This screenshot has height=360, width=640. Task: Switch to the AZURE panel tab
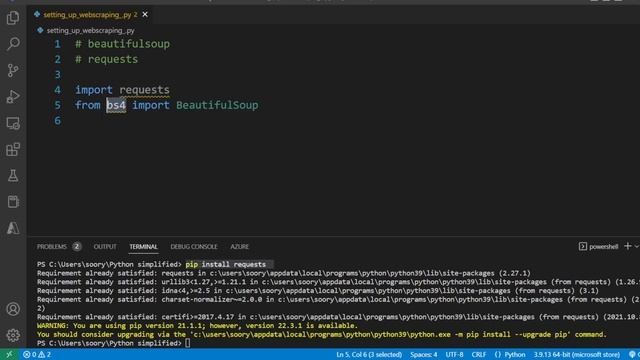(240, 247)
